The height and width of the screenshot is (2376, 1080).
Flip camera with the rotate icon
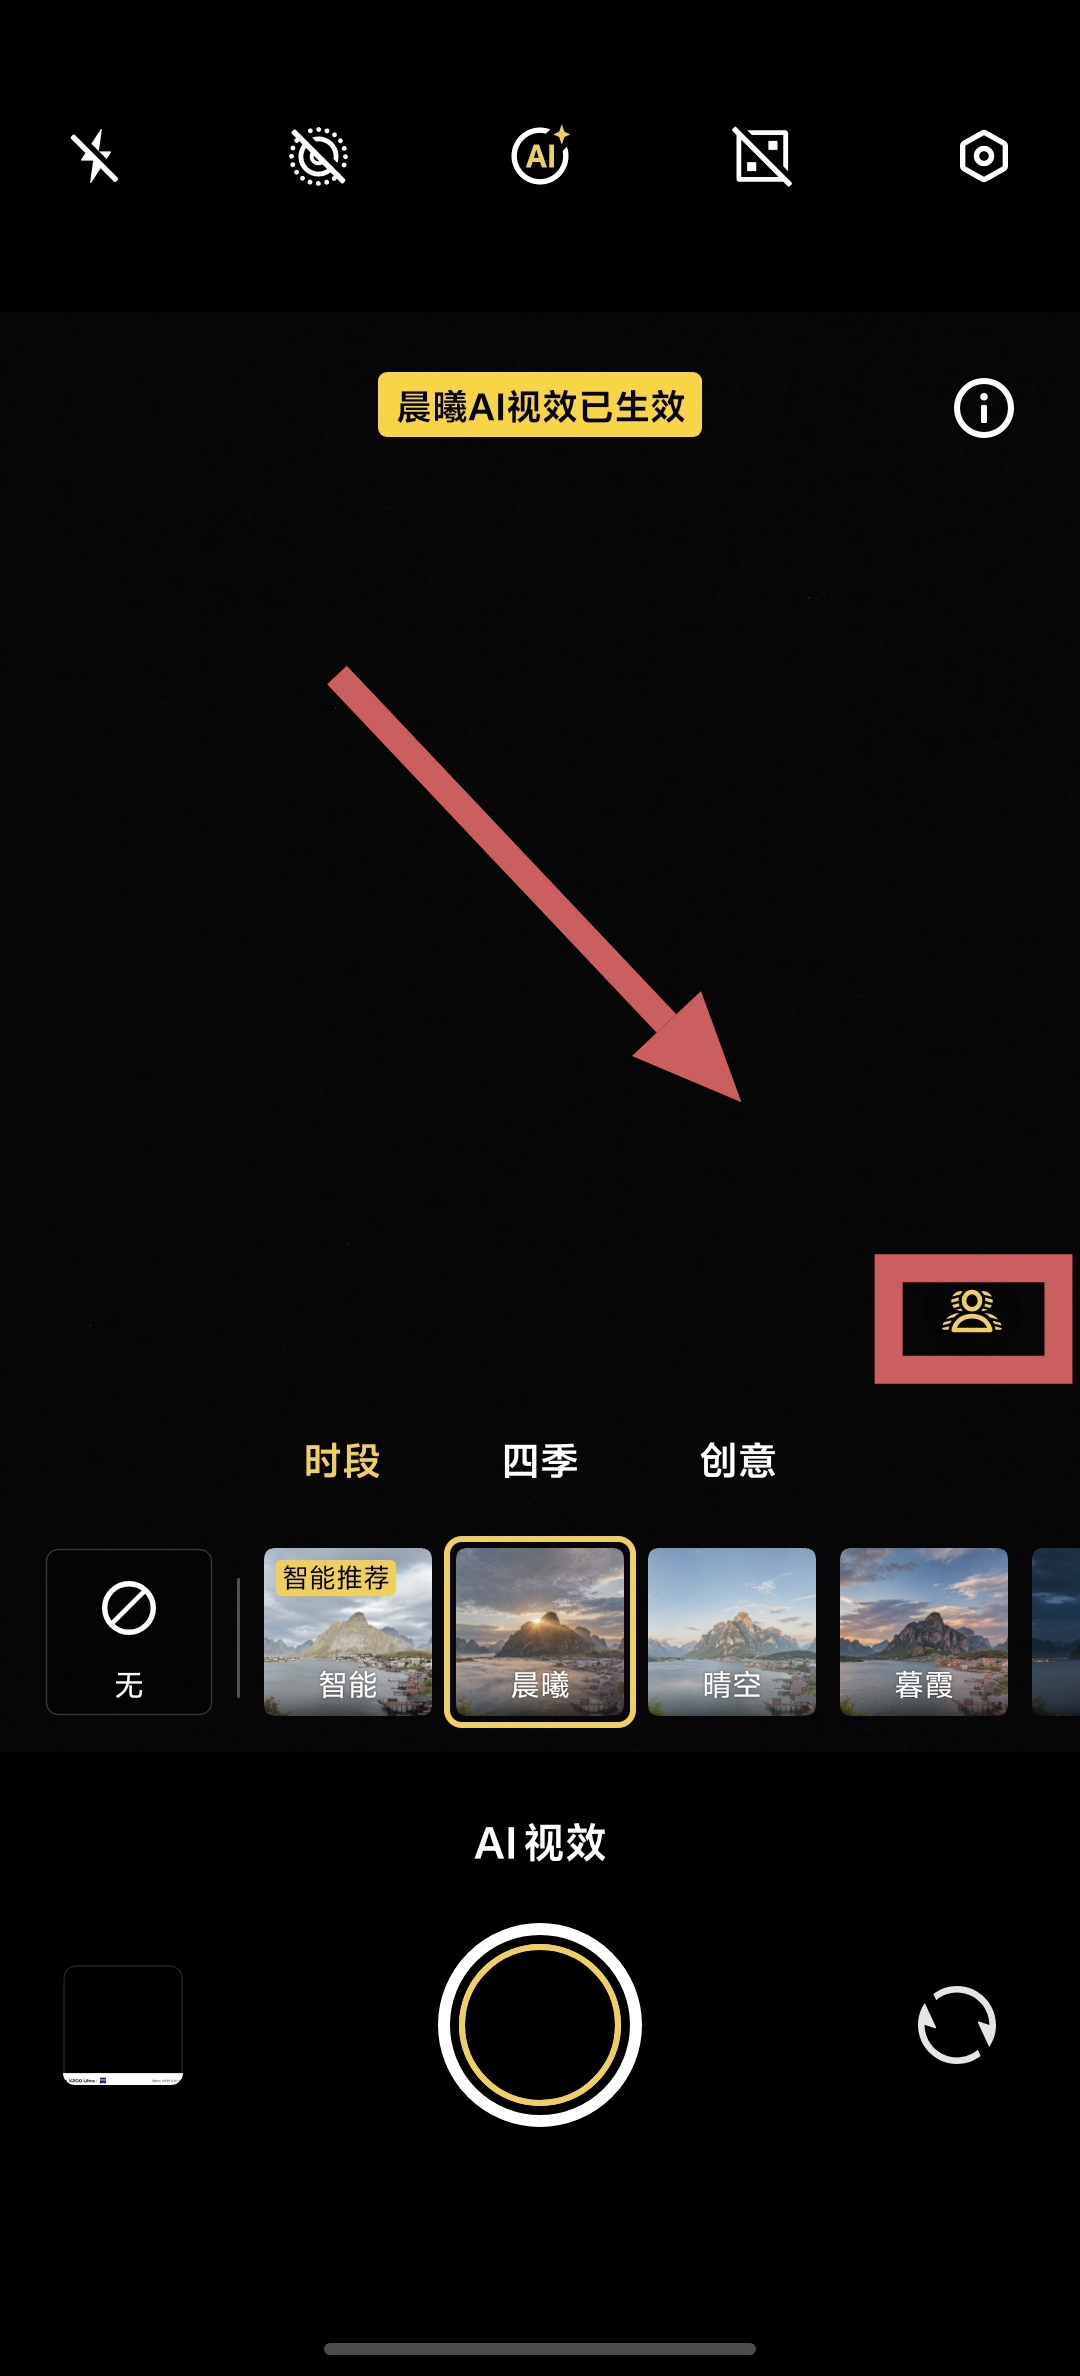957,2025
